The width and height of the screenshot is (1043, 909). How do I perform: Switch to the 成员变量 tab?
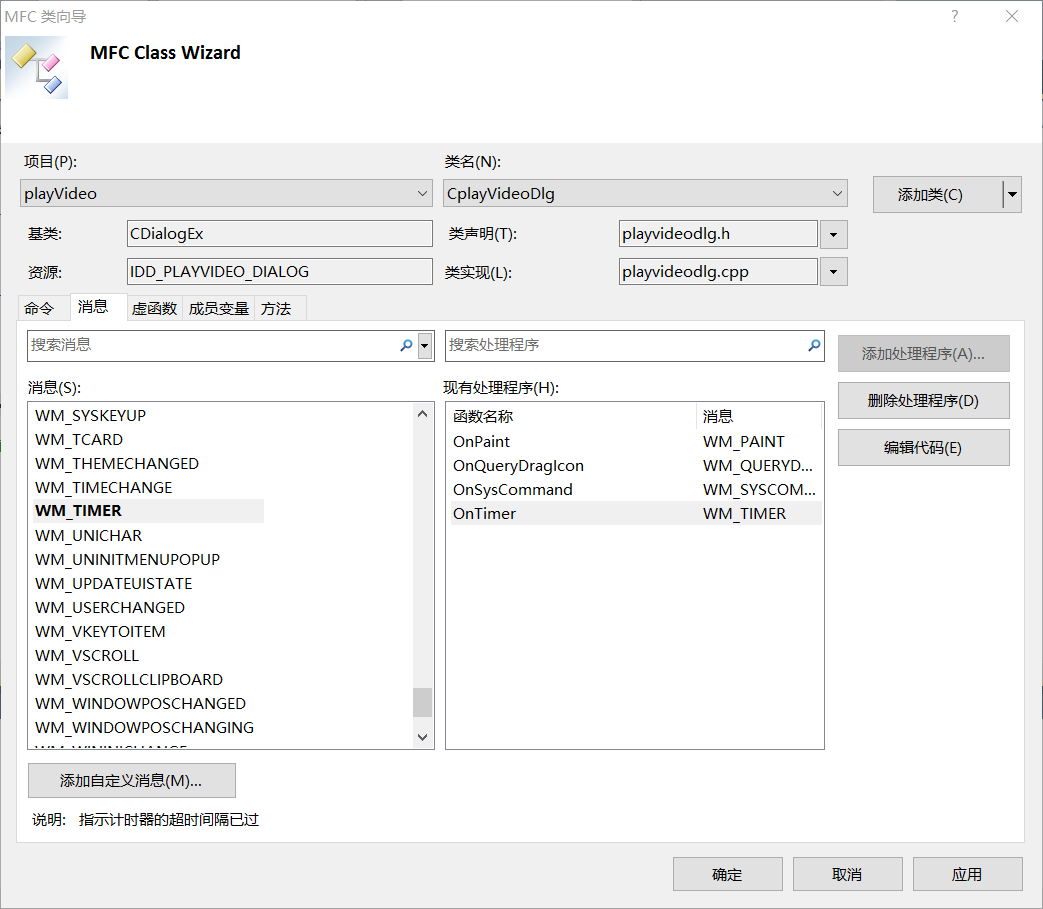[x=218, y=308]
